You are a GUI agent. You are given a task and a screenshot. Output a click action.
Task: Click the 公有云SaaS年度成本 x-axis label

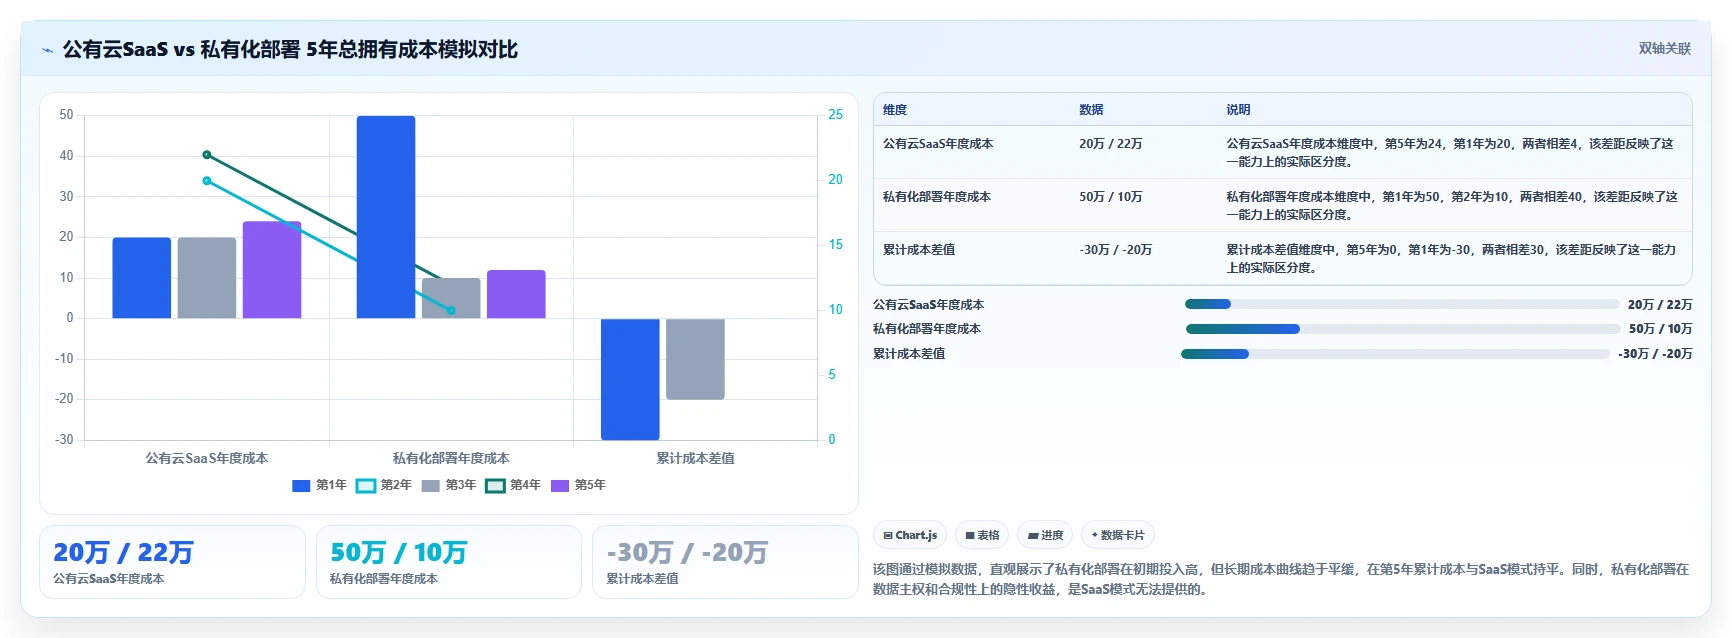(x=207, y=458)
